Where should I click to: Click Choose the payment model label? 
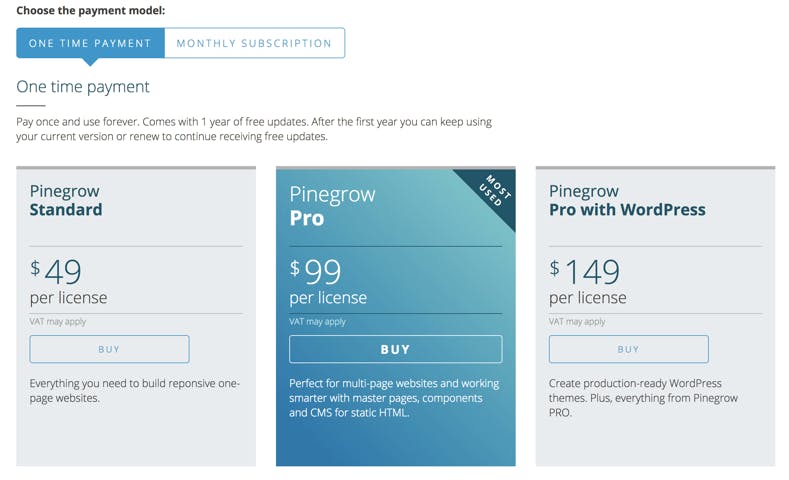coord(91,11)
